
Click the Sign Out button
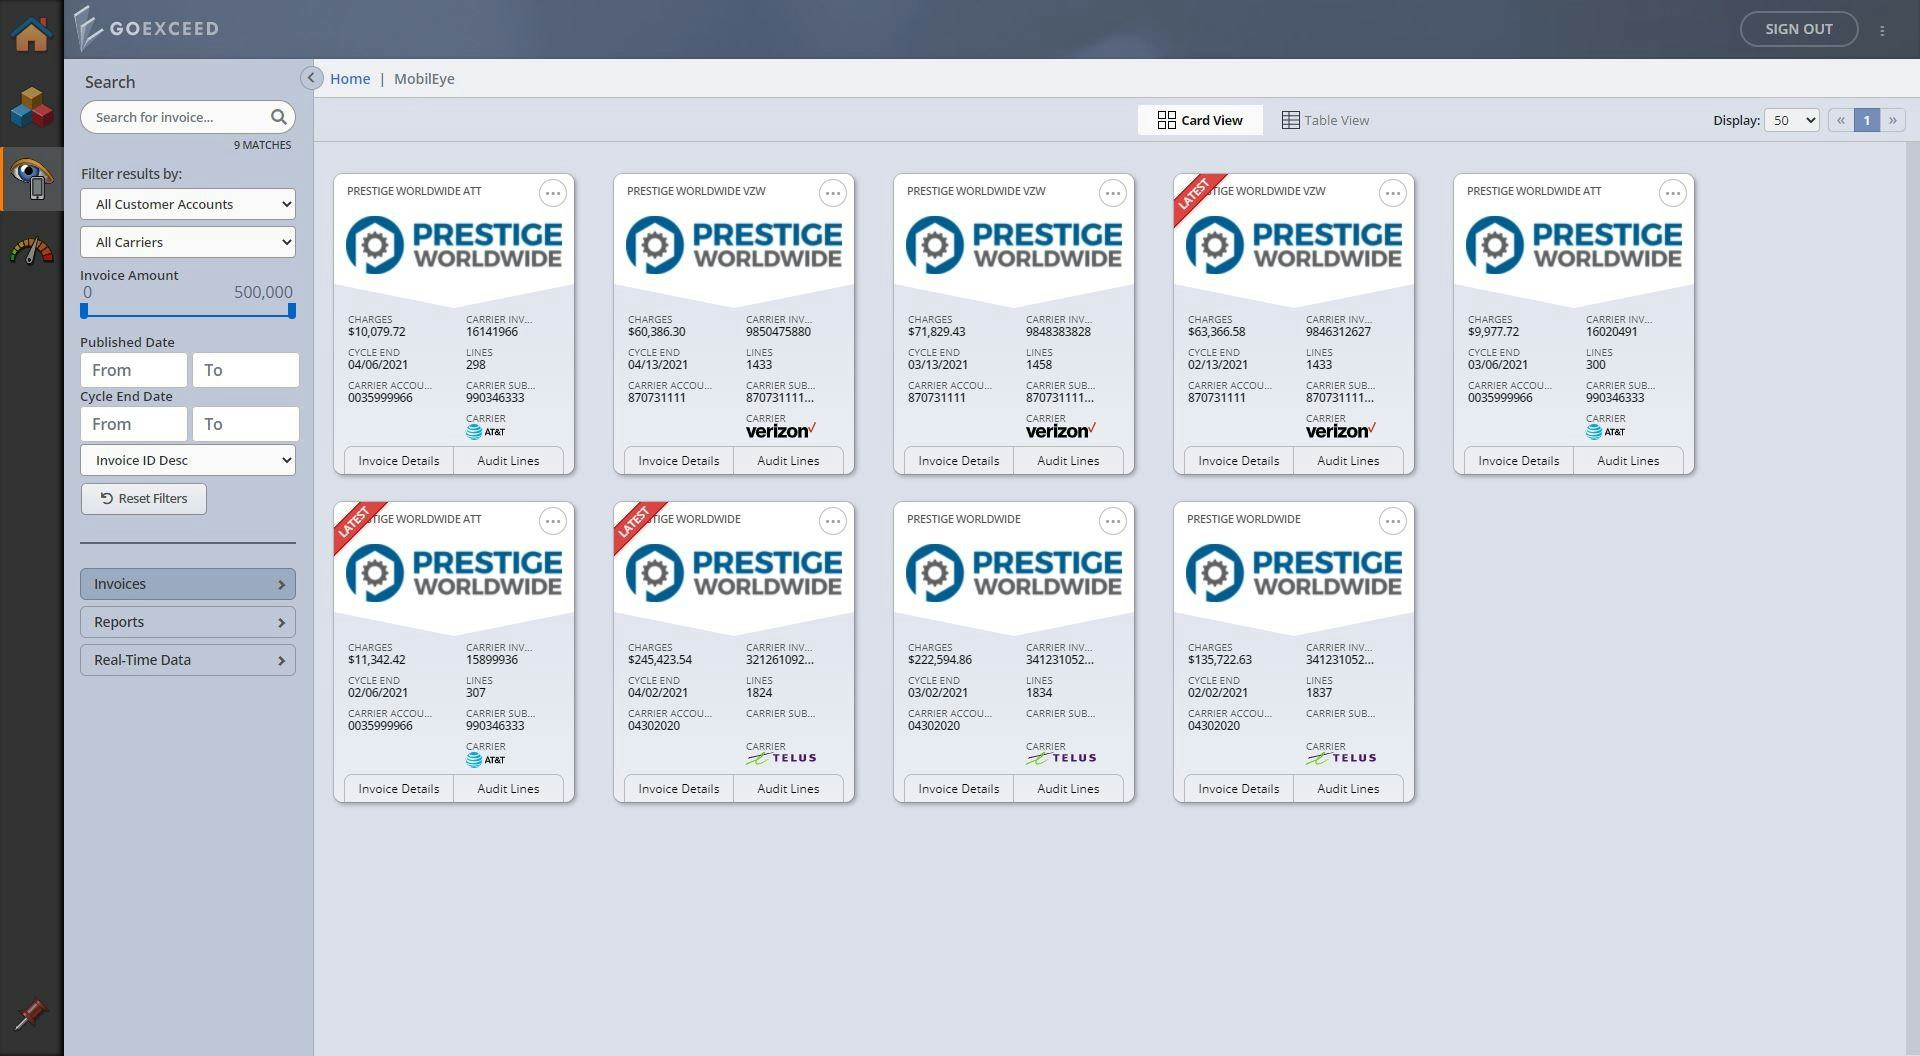click(x=1799, y=29)
